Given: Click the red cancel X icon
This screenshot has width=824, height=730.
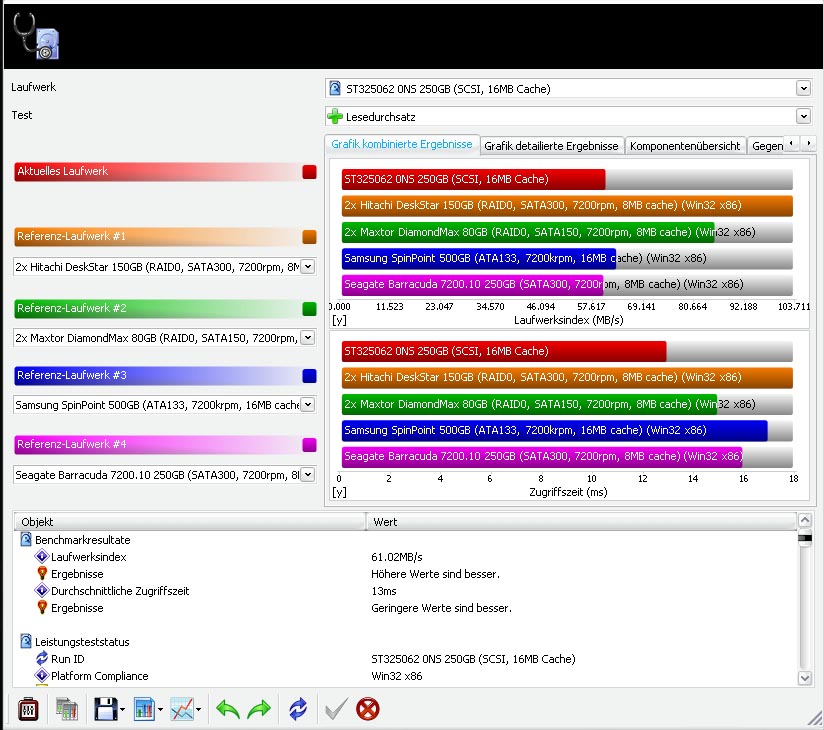Looking at the screenshot, I should [x=367, y=709].
